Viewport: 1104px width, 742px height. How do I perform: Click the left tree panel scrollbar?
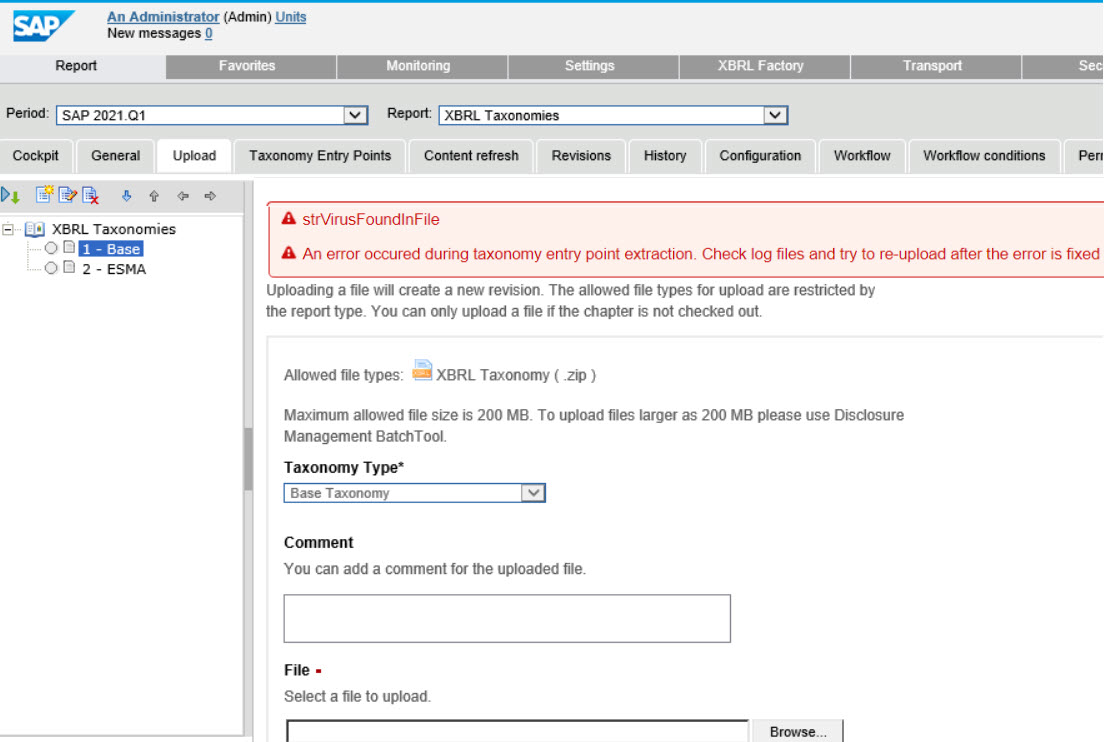pyautogui.click(x=248, y=459)
